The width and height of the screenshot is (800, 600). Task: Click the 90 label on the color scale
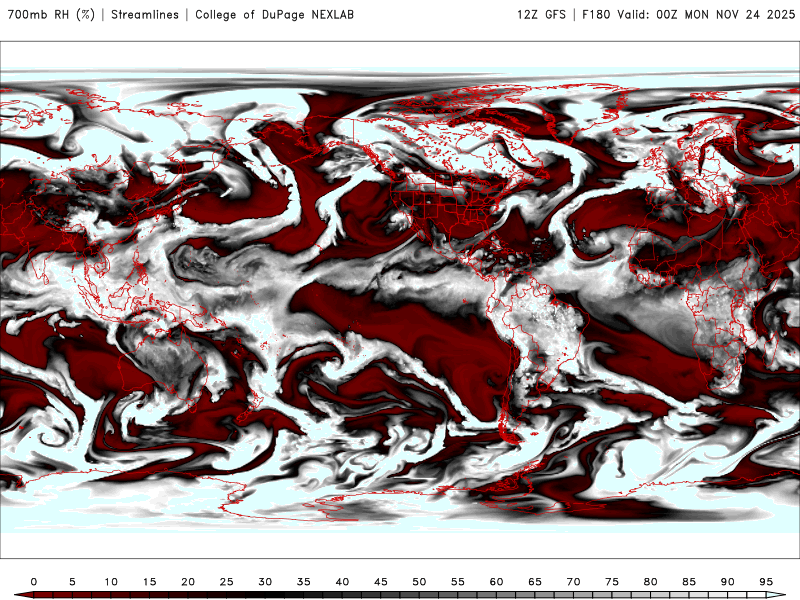click(728, 582)
